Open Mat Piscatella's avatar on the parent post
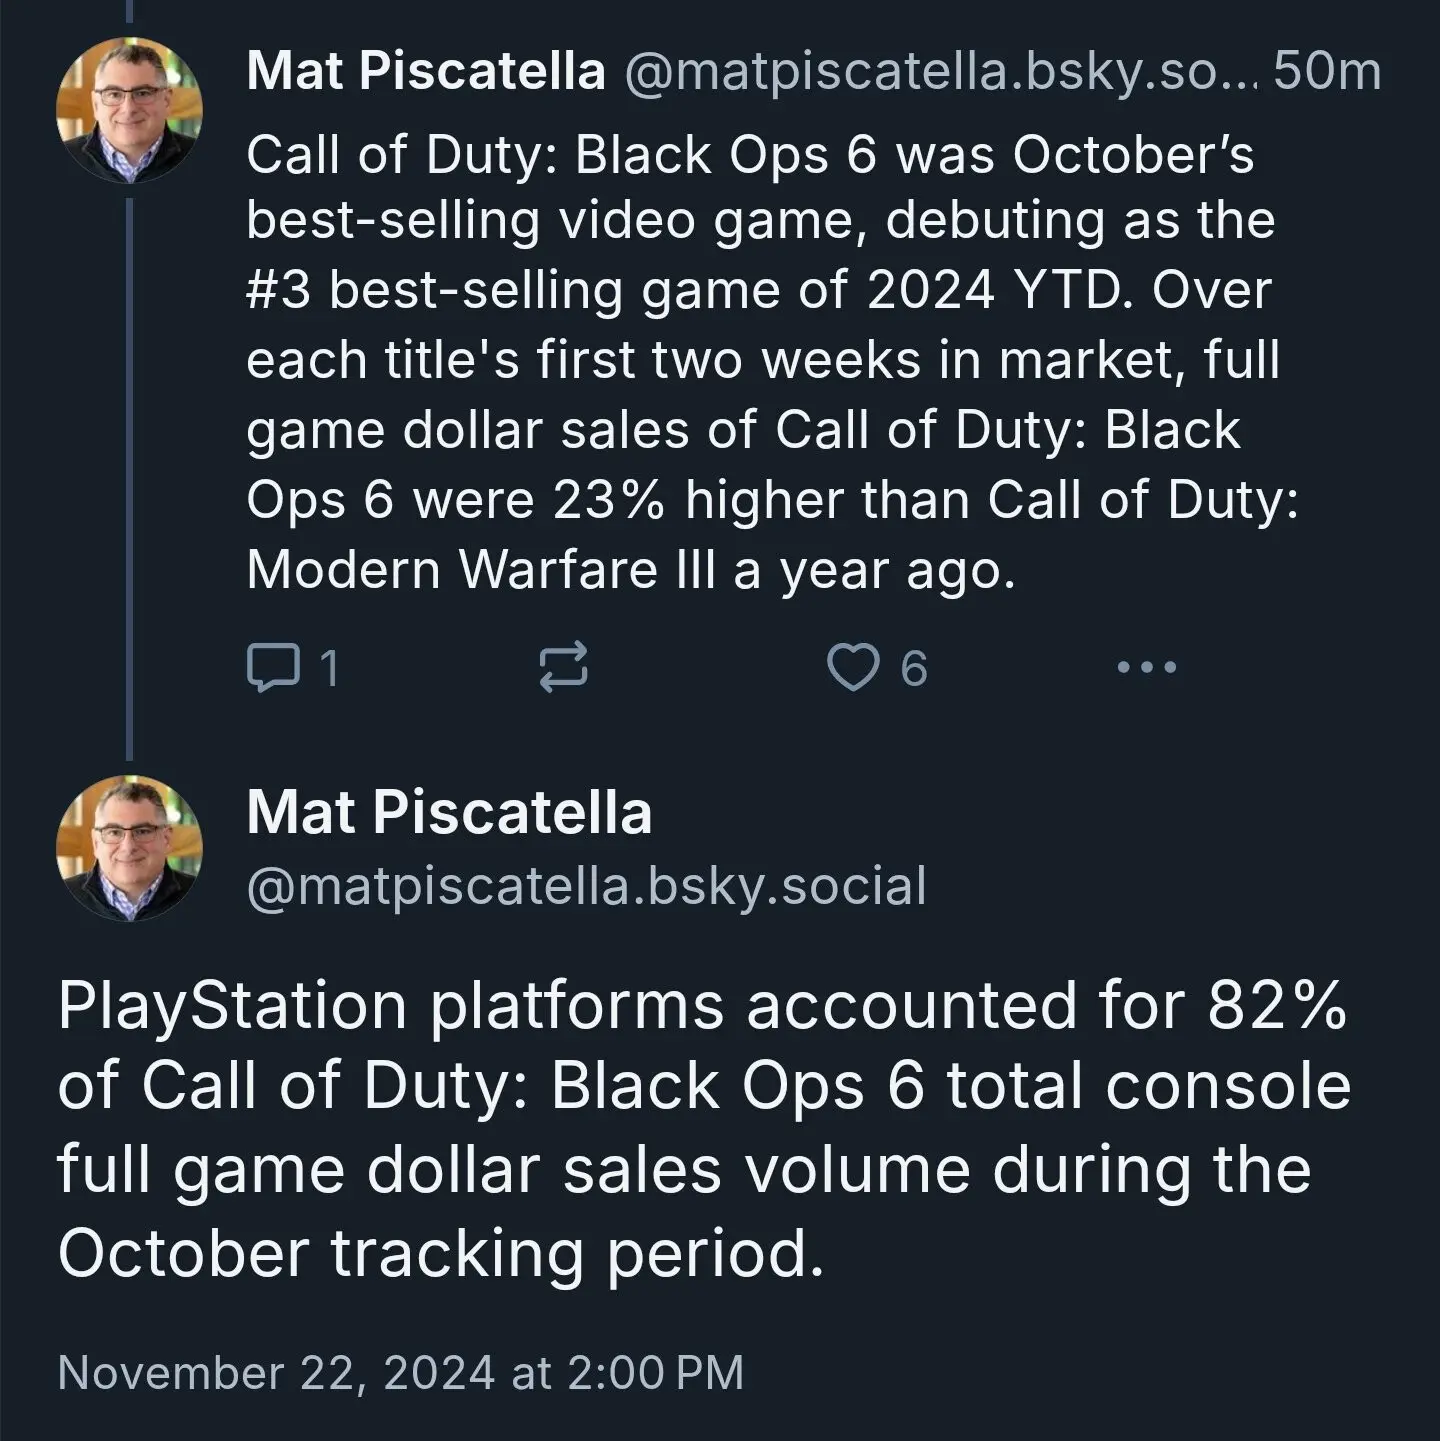Image resolution: width=1440 pixels, height=1441 pixels. pyautogui.click(x=129, y=110)
